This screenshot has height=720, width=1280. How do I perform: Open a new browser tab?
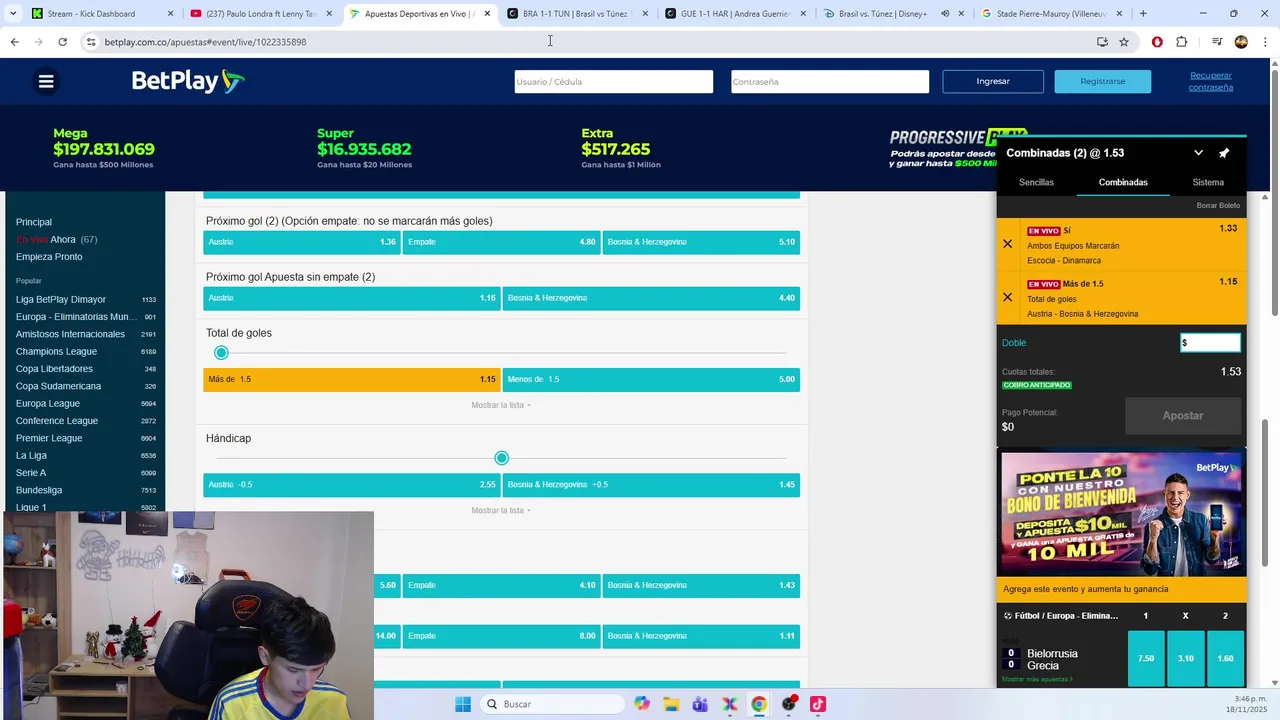(1143, 14)
